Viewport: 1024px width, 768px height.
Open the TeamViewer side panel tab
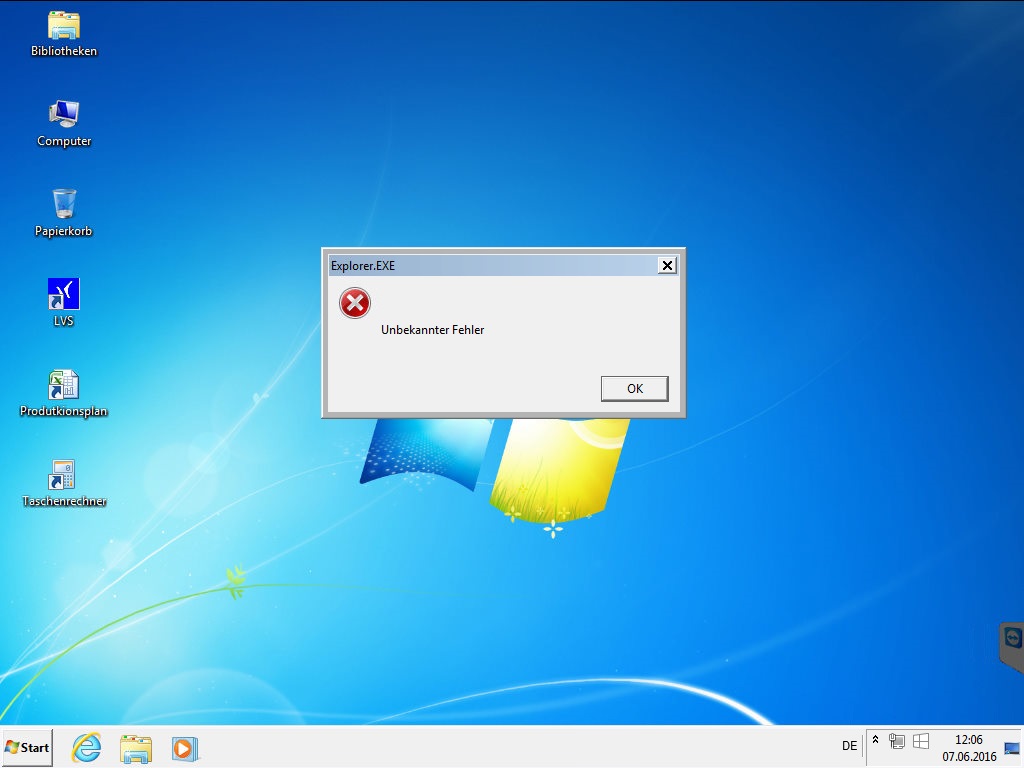click(1012, 645)
